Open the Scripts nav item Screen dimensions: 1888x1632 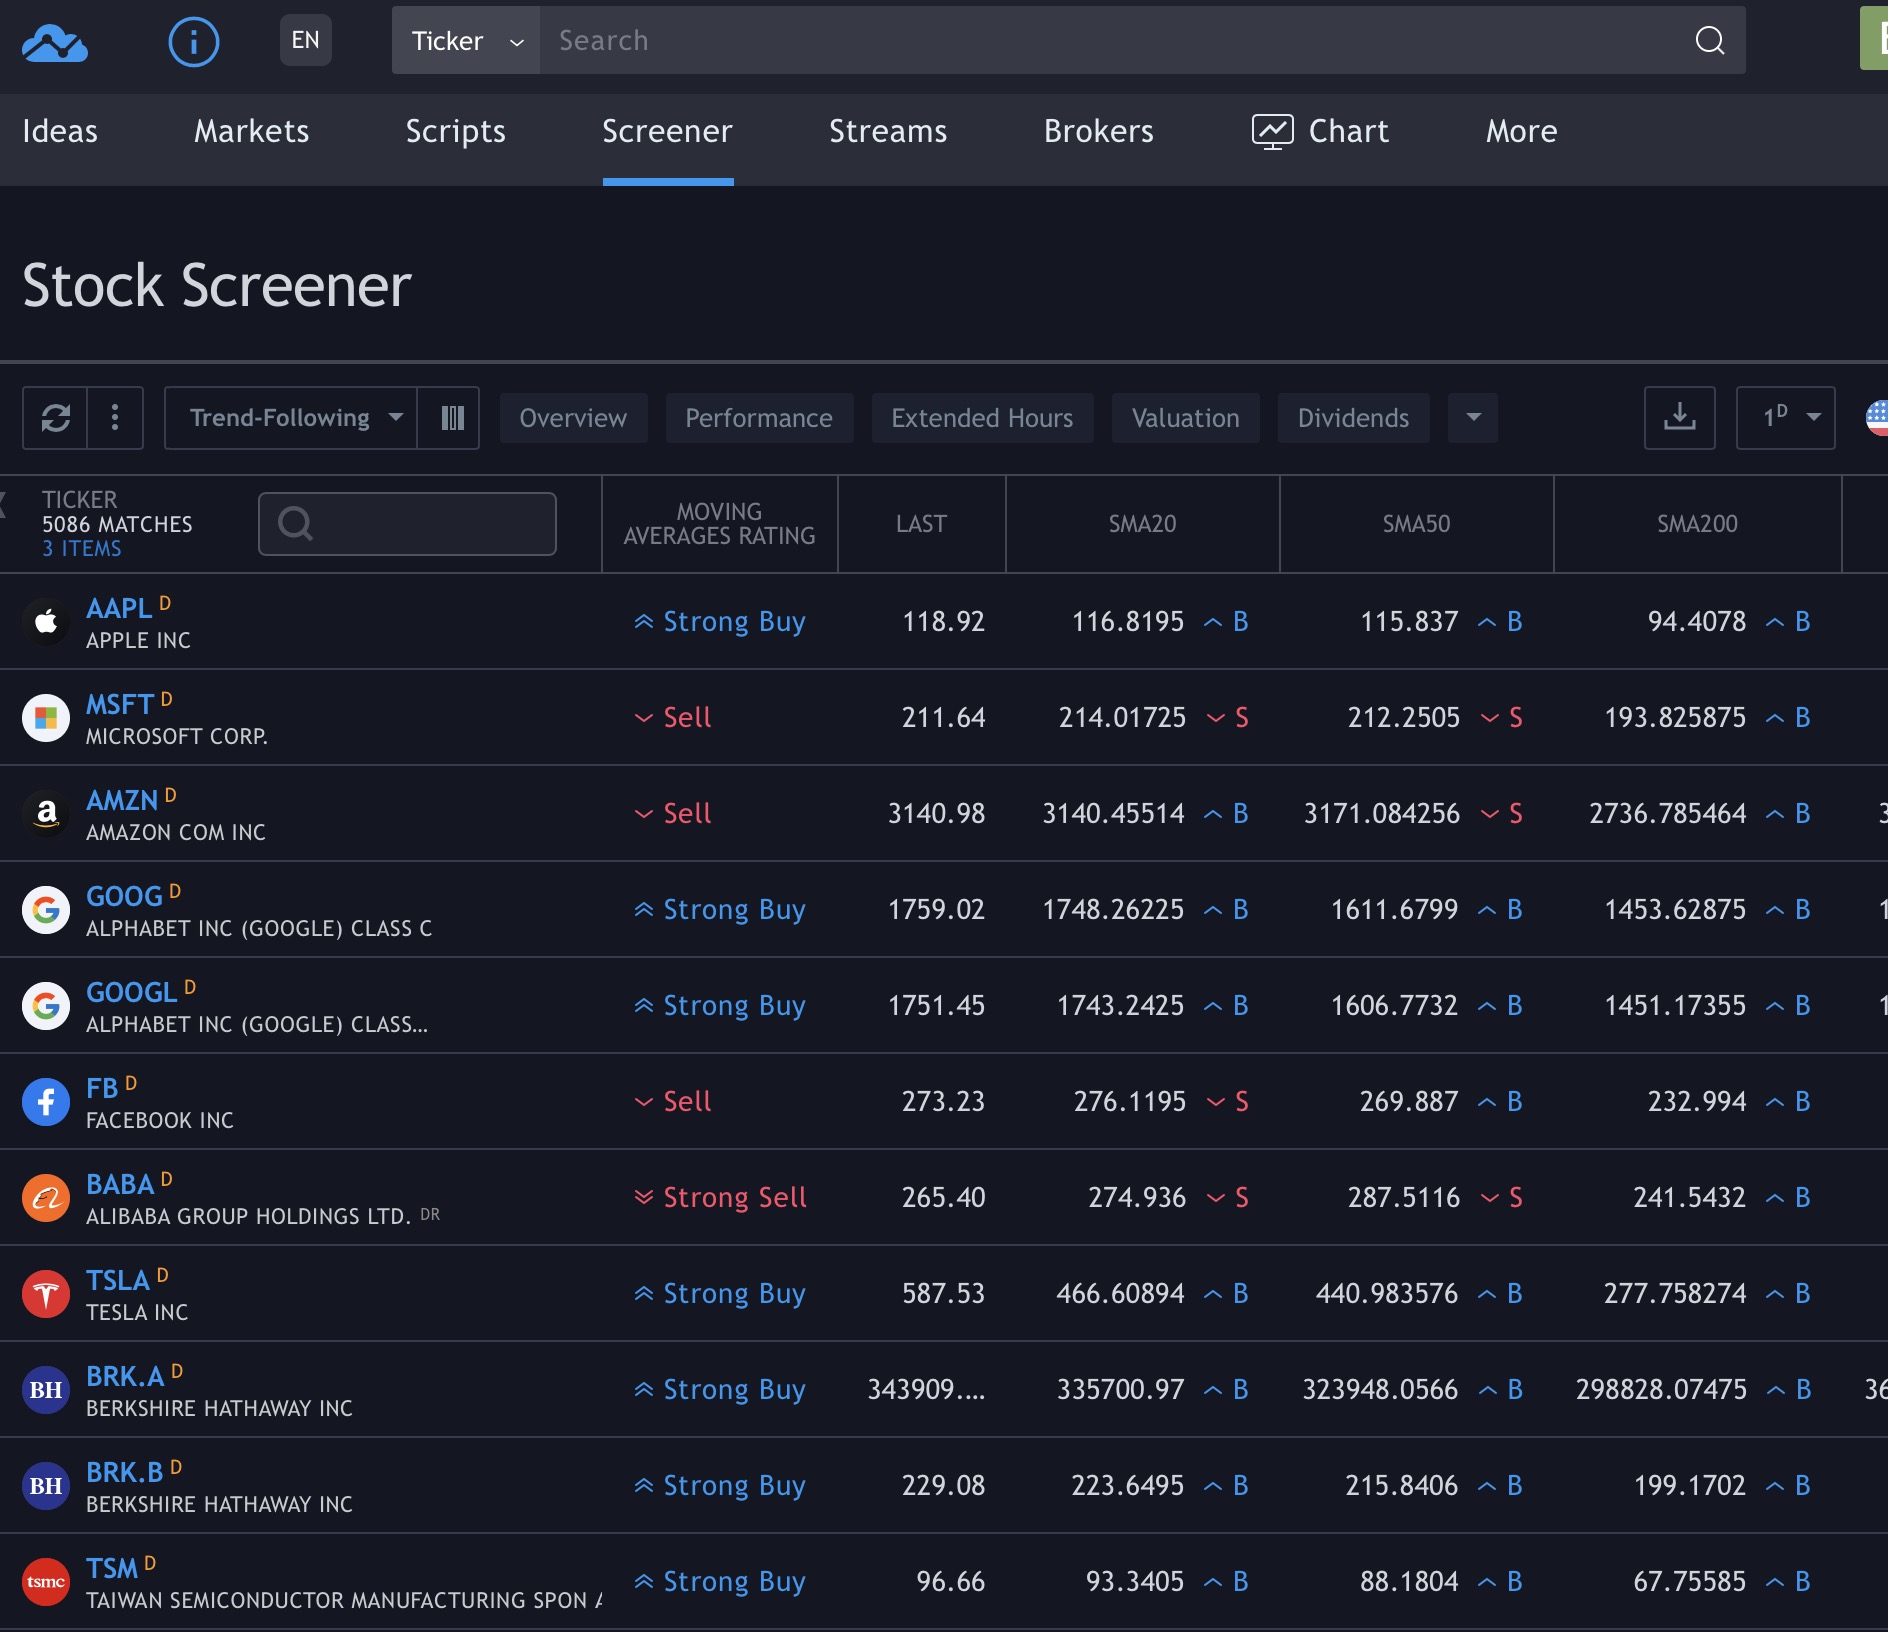455,131
